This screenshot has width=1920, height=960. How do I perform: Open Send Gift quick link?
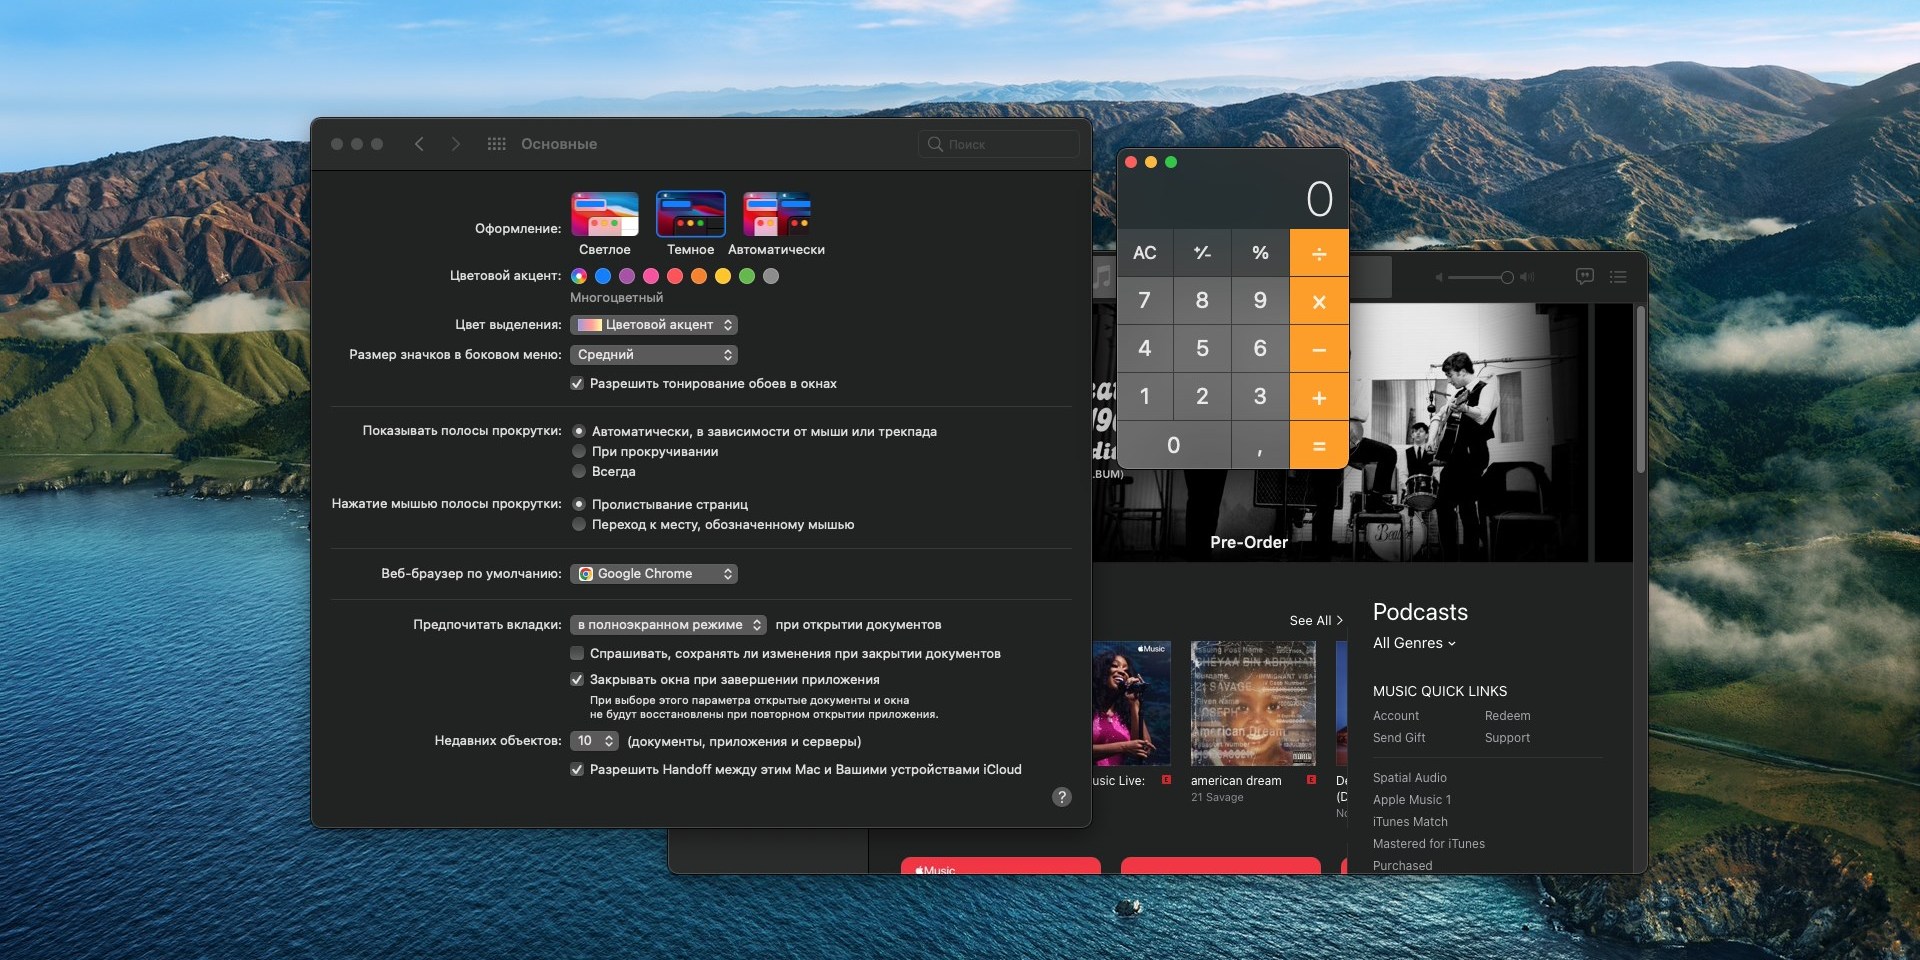tap(1399, 738)
